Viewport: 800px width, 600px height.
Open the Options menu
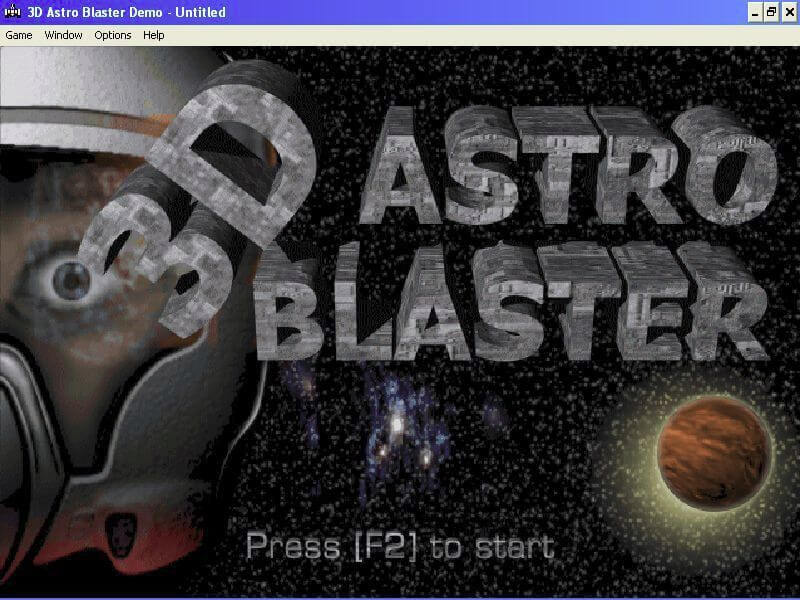[113, 35]
